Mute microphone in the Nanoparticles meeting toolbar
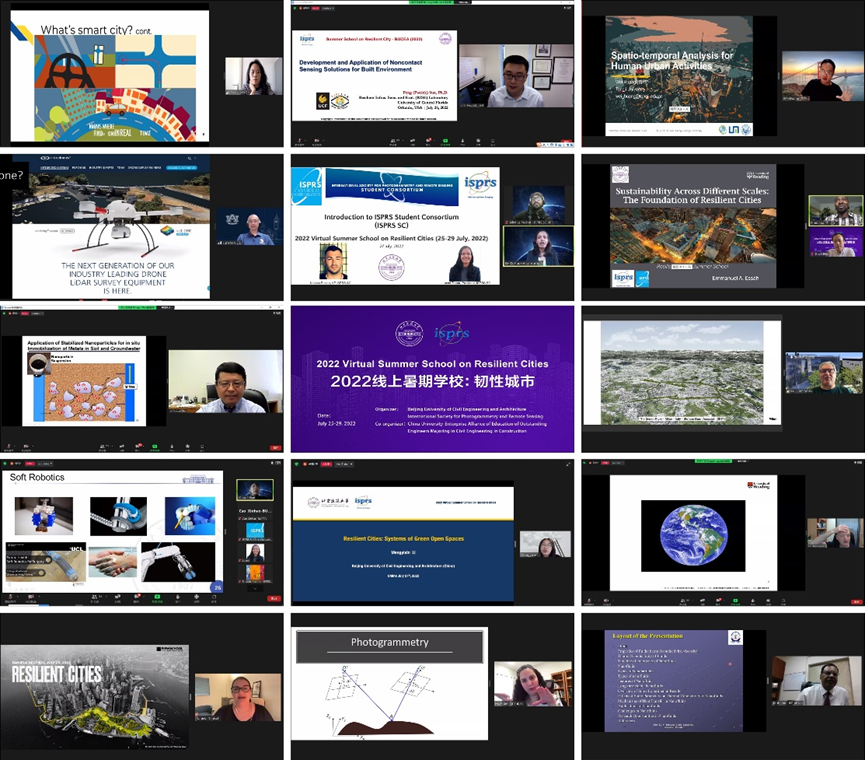This screenshot has height=760, width=865. click(x=9, y=446)
